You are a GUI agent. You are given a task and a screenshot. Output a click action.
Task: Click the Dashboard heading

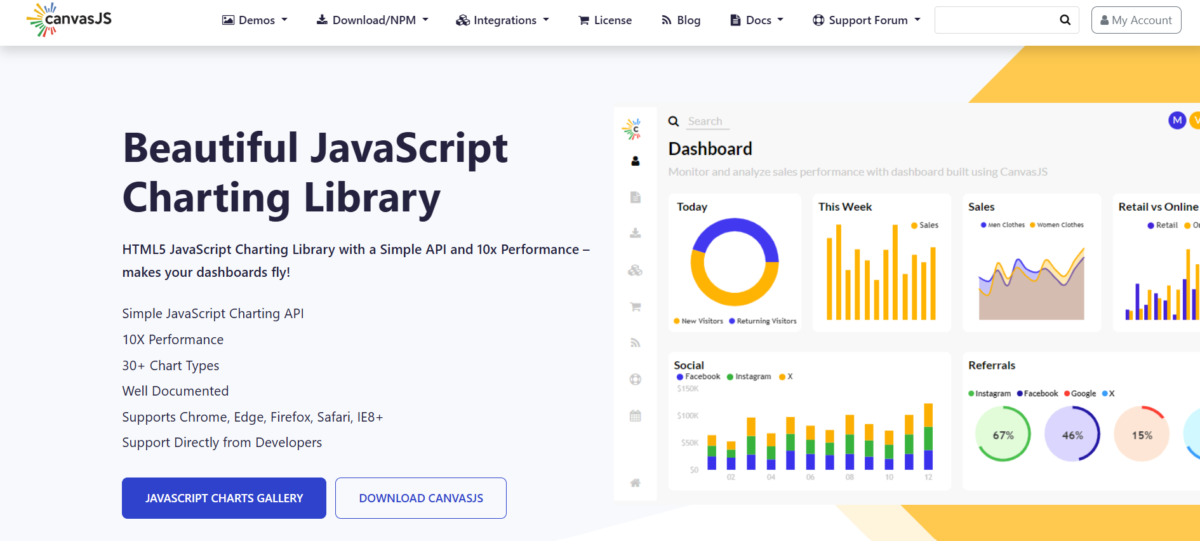pyautogui.click(x=710, y=149)
